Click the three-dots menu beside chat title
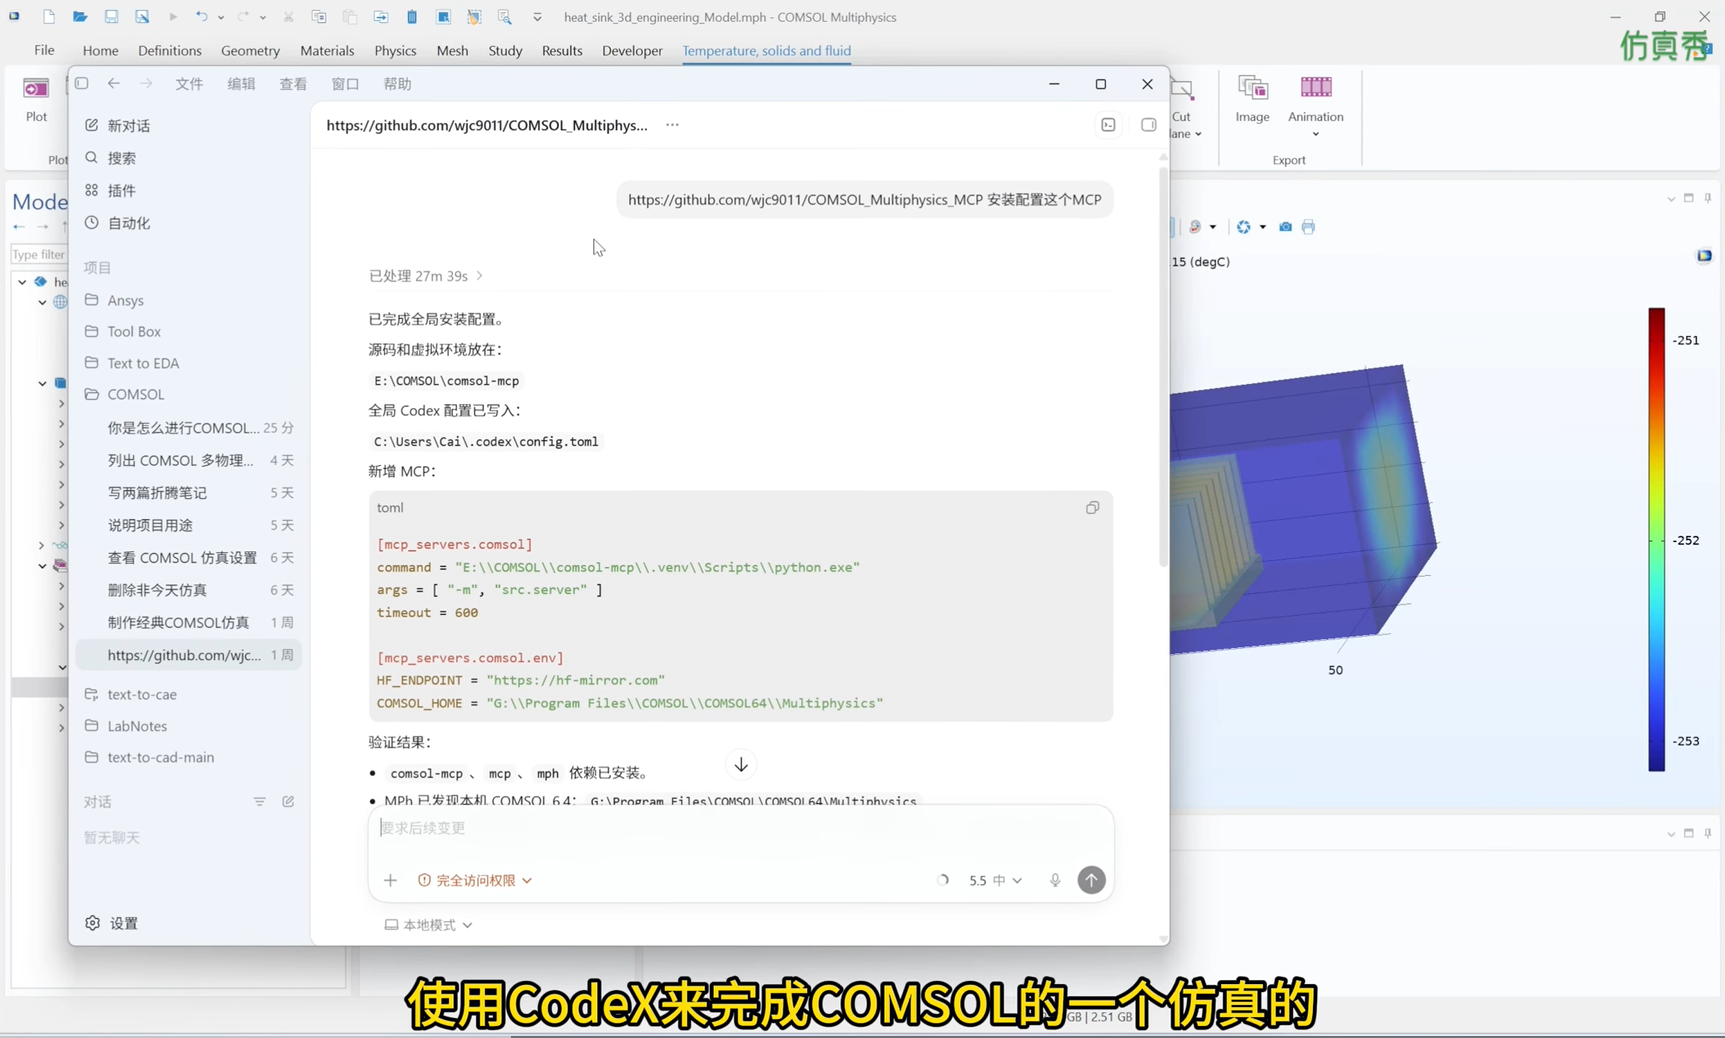Viewport: 1725px width, 1038px height. click(x=672, y=125)
